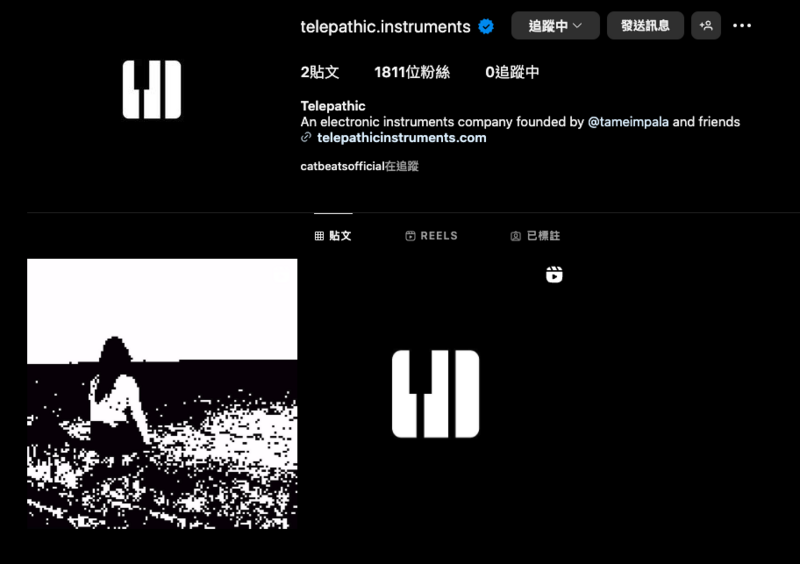The width and height of the screenshot is (800, 564).
Task: Switch to the REELS tab
Action: pyautogui.click(x=432, y=236)
